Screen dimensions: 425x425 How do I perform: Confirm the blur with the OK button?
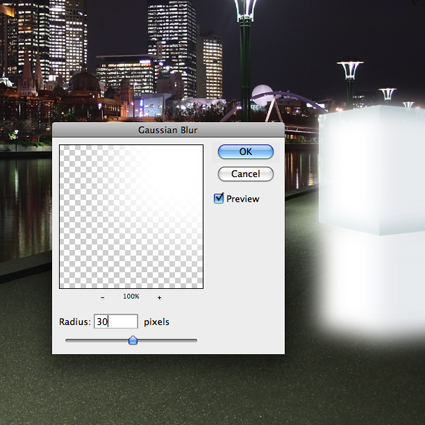[x=246, y=152]
